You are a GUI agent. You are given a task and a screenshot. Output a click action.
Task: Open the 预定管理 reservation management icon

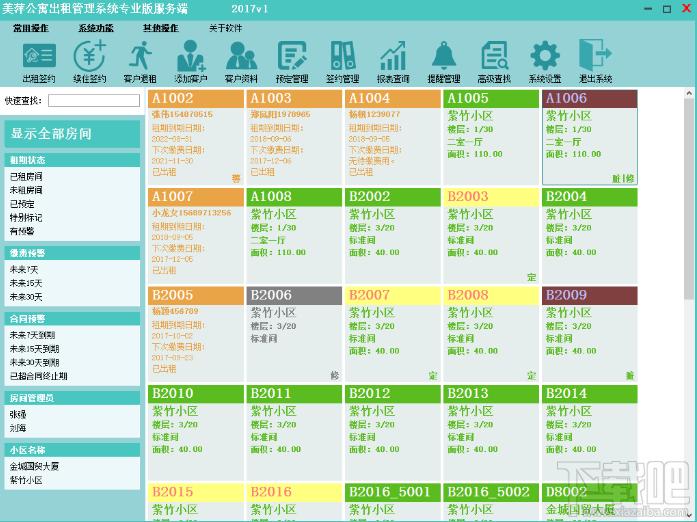click(x=292, y=62)
